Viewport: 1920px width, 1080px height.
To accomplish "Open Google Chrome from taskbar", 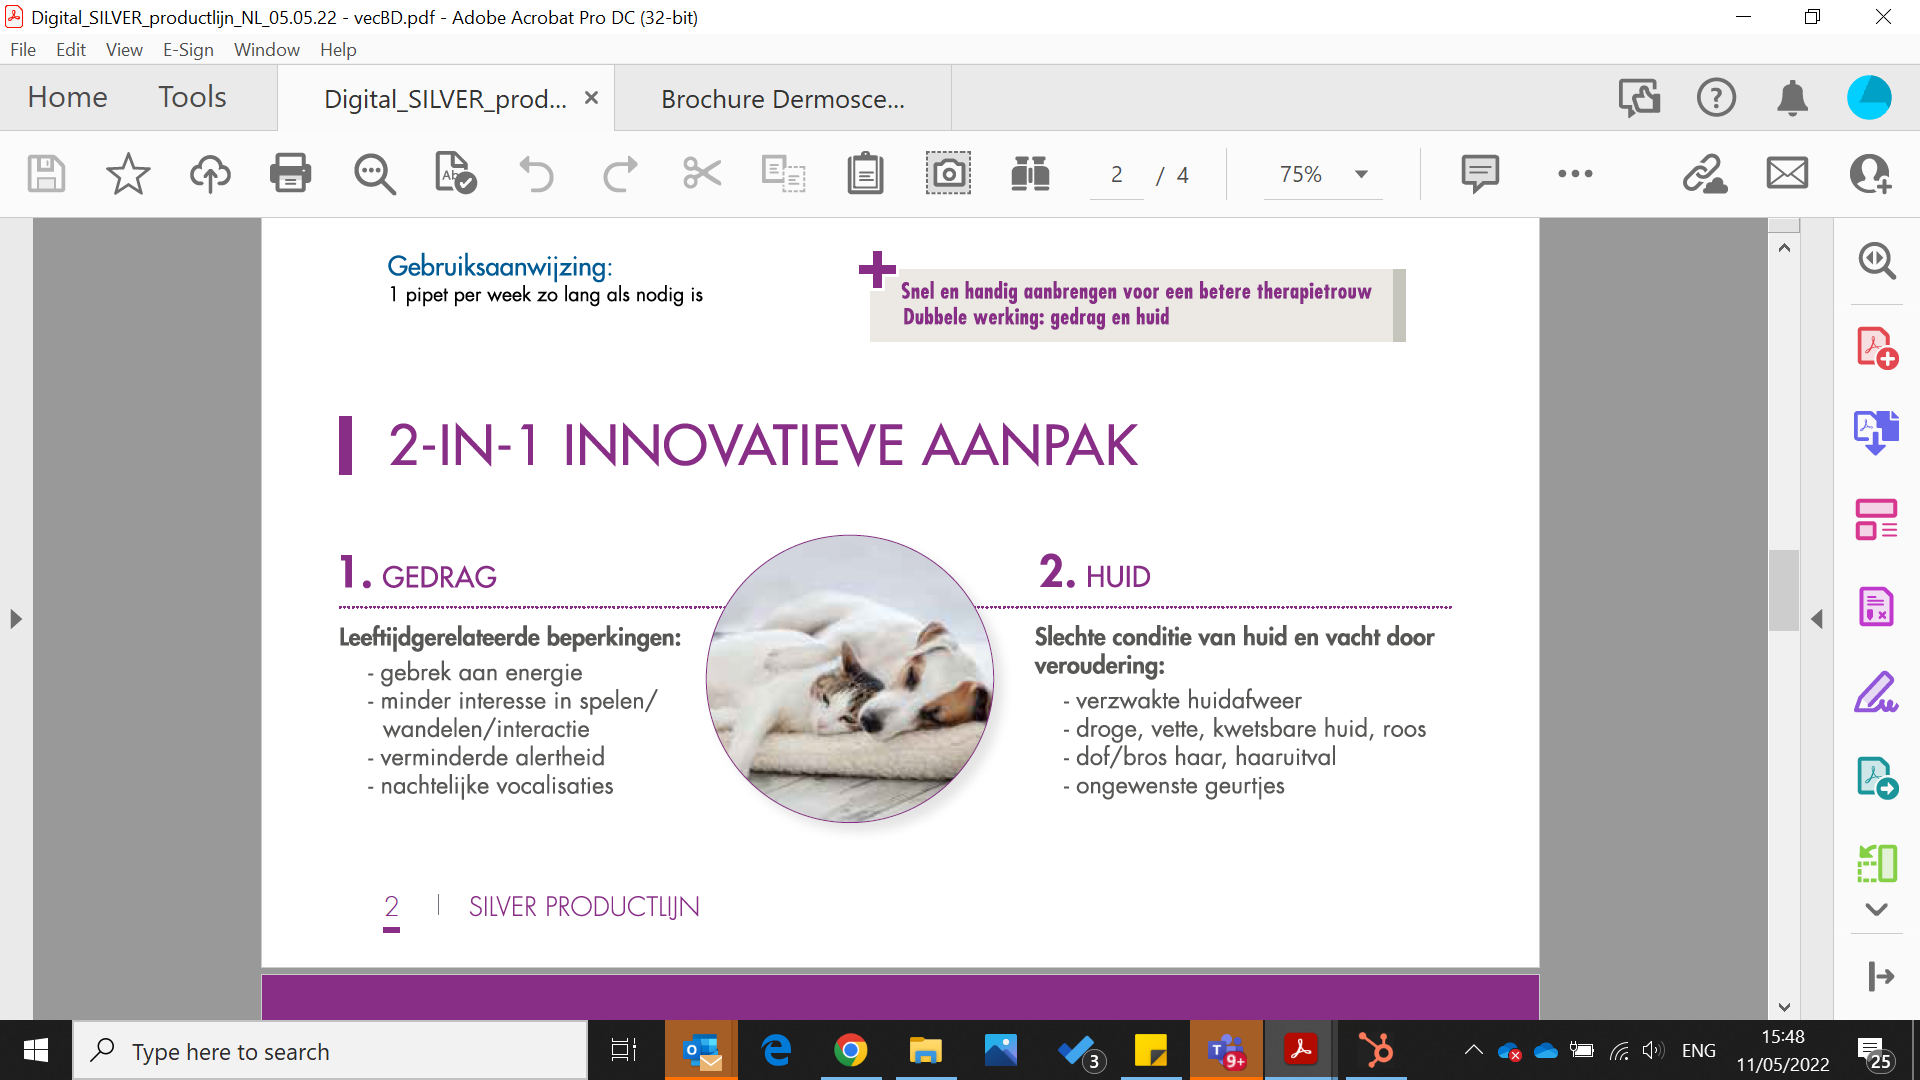I will point(850,1051).
